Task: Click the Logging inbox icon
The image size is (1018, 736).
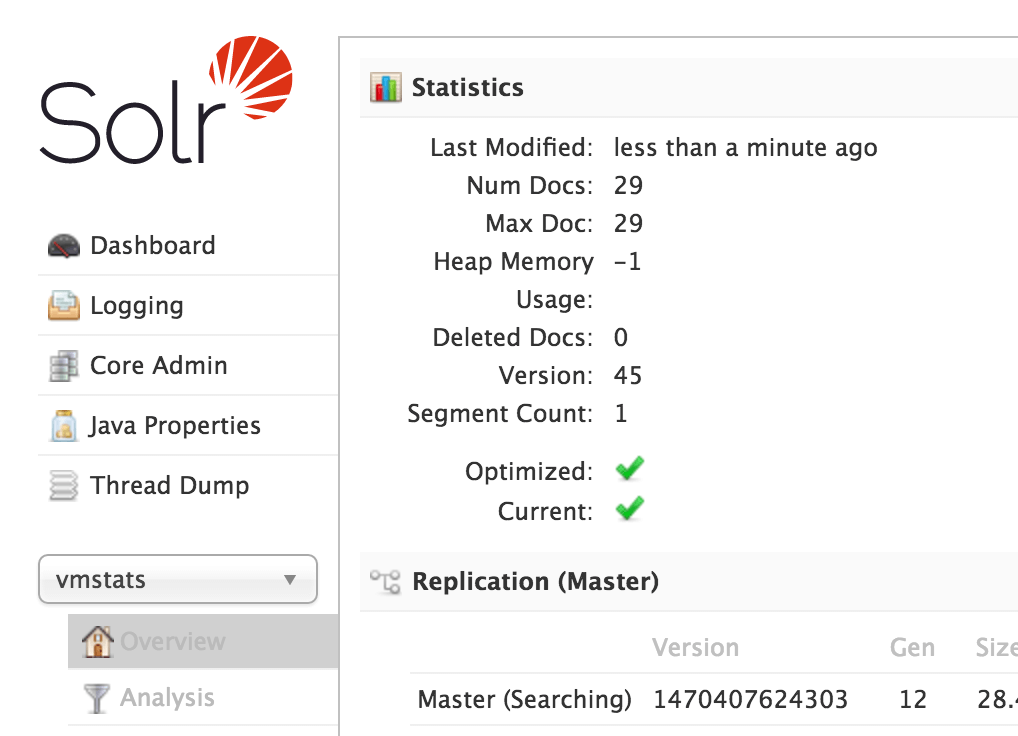Action: (64, 306)
